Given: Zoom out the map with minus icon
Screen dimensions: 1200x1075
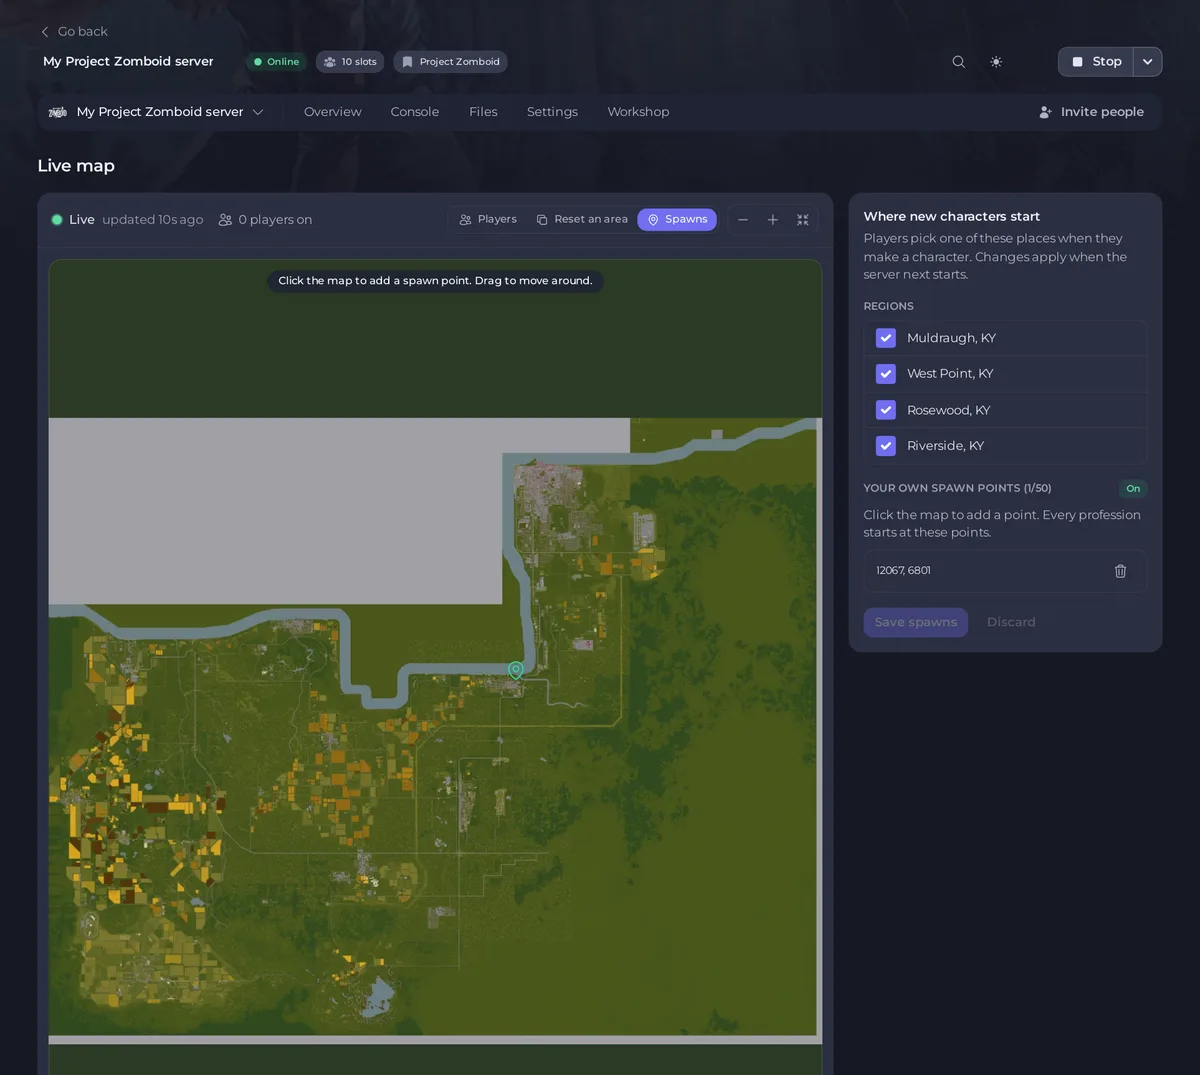Looking at the screenshot, I should click(x=743, y=220).
